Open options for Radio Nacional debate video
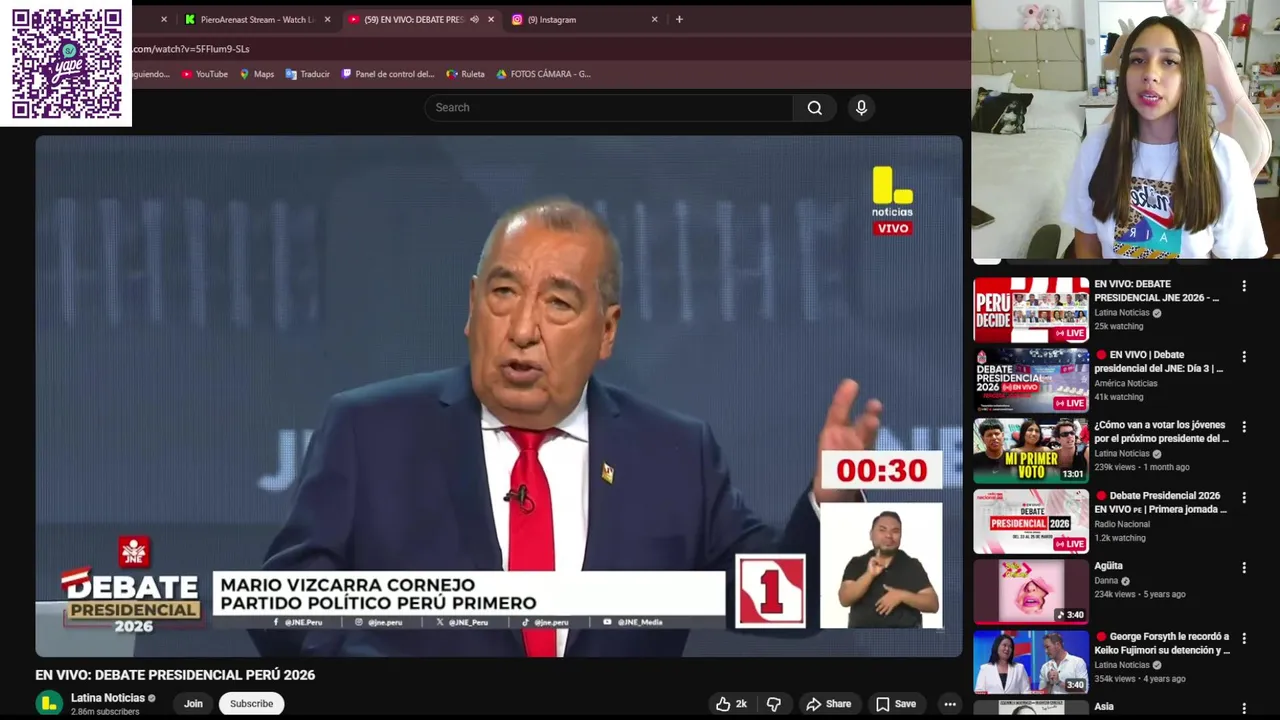 (x=1244, y=497)
